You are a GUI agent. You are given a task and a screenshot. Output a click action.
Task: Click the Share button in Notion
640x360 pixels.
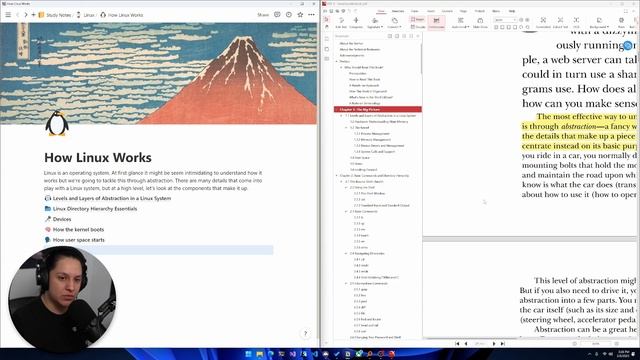click(x=263, y=15)
